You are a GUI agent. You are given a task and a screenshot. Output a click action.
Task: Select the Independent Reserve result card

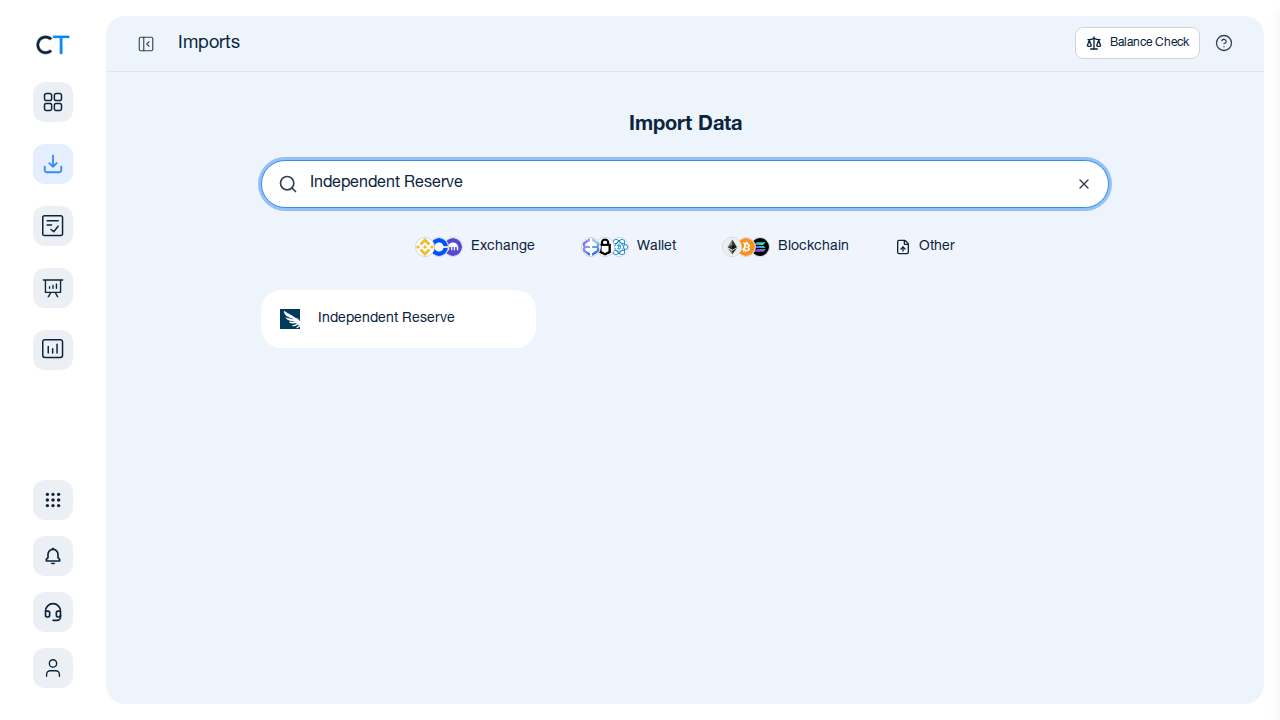[398, 319]
